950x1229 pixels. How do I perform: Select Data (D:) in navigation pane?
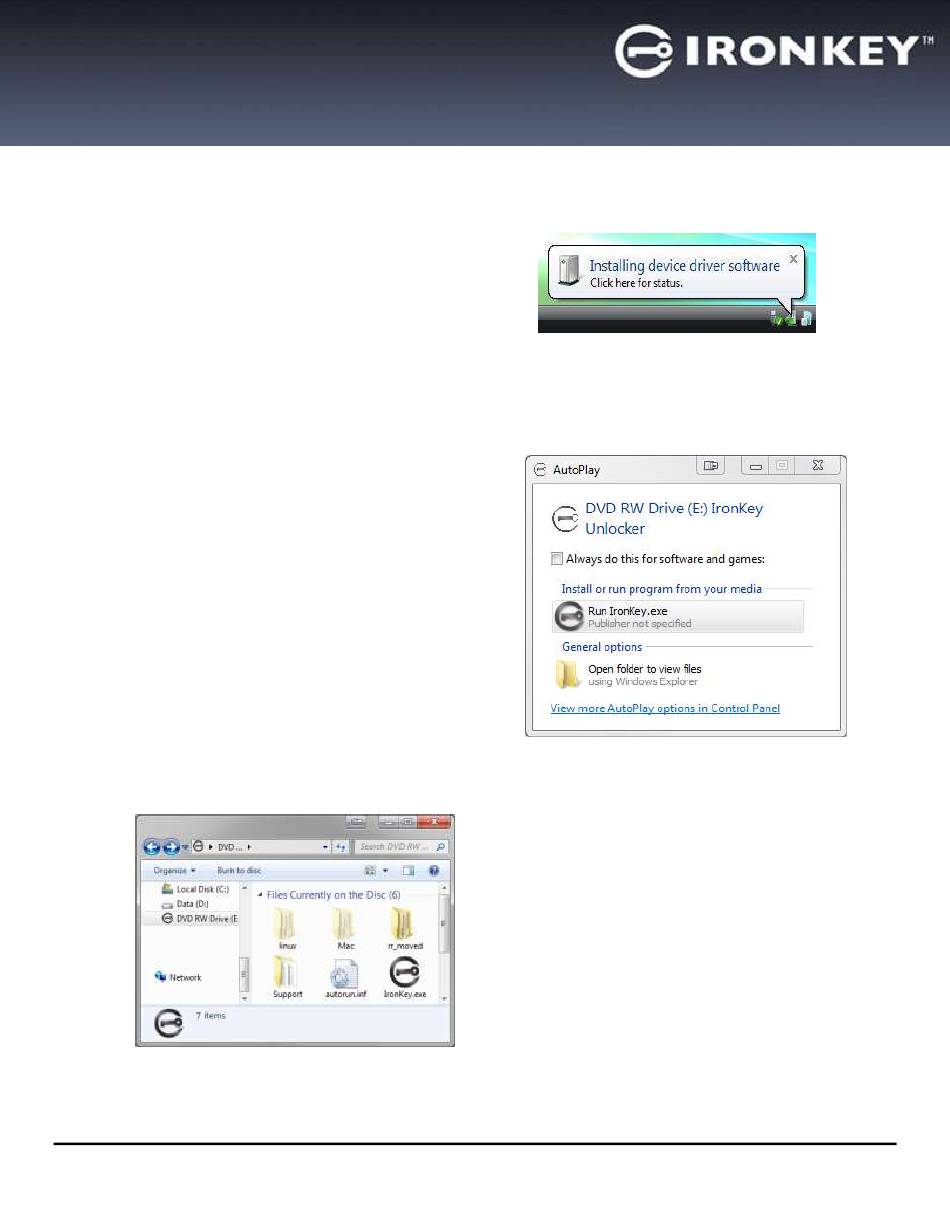point(185,904)
